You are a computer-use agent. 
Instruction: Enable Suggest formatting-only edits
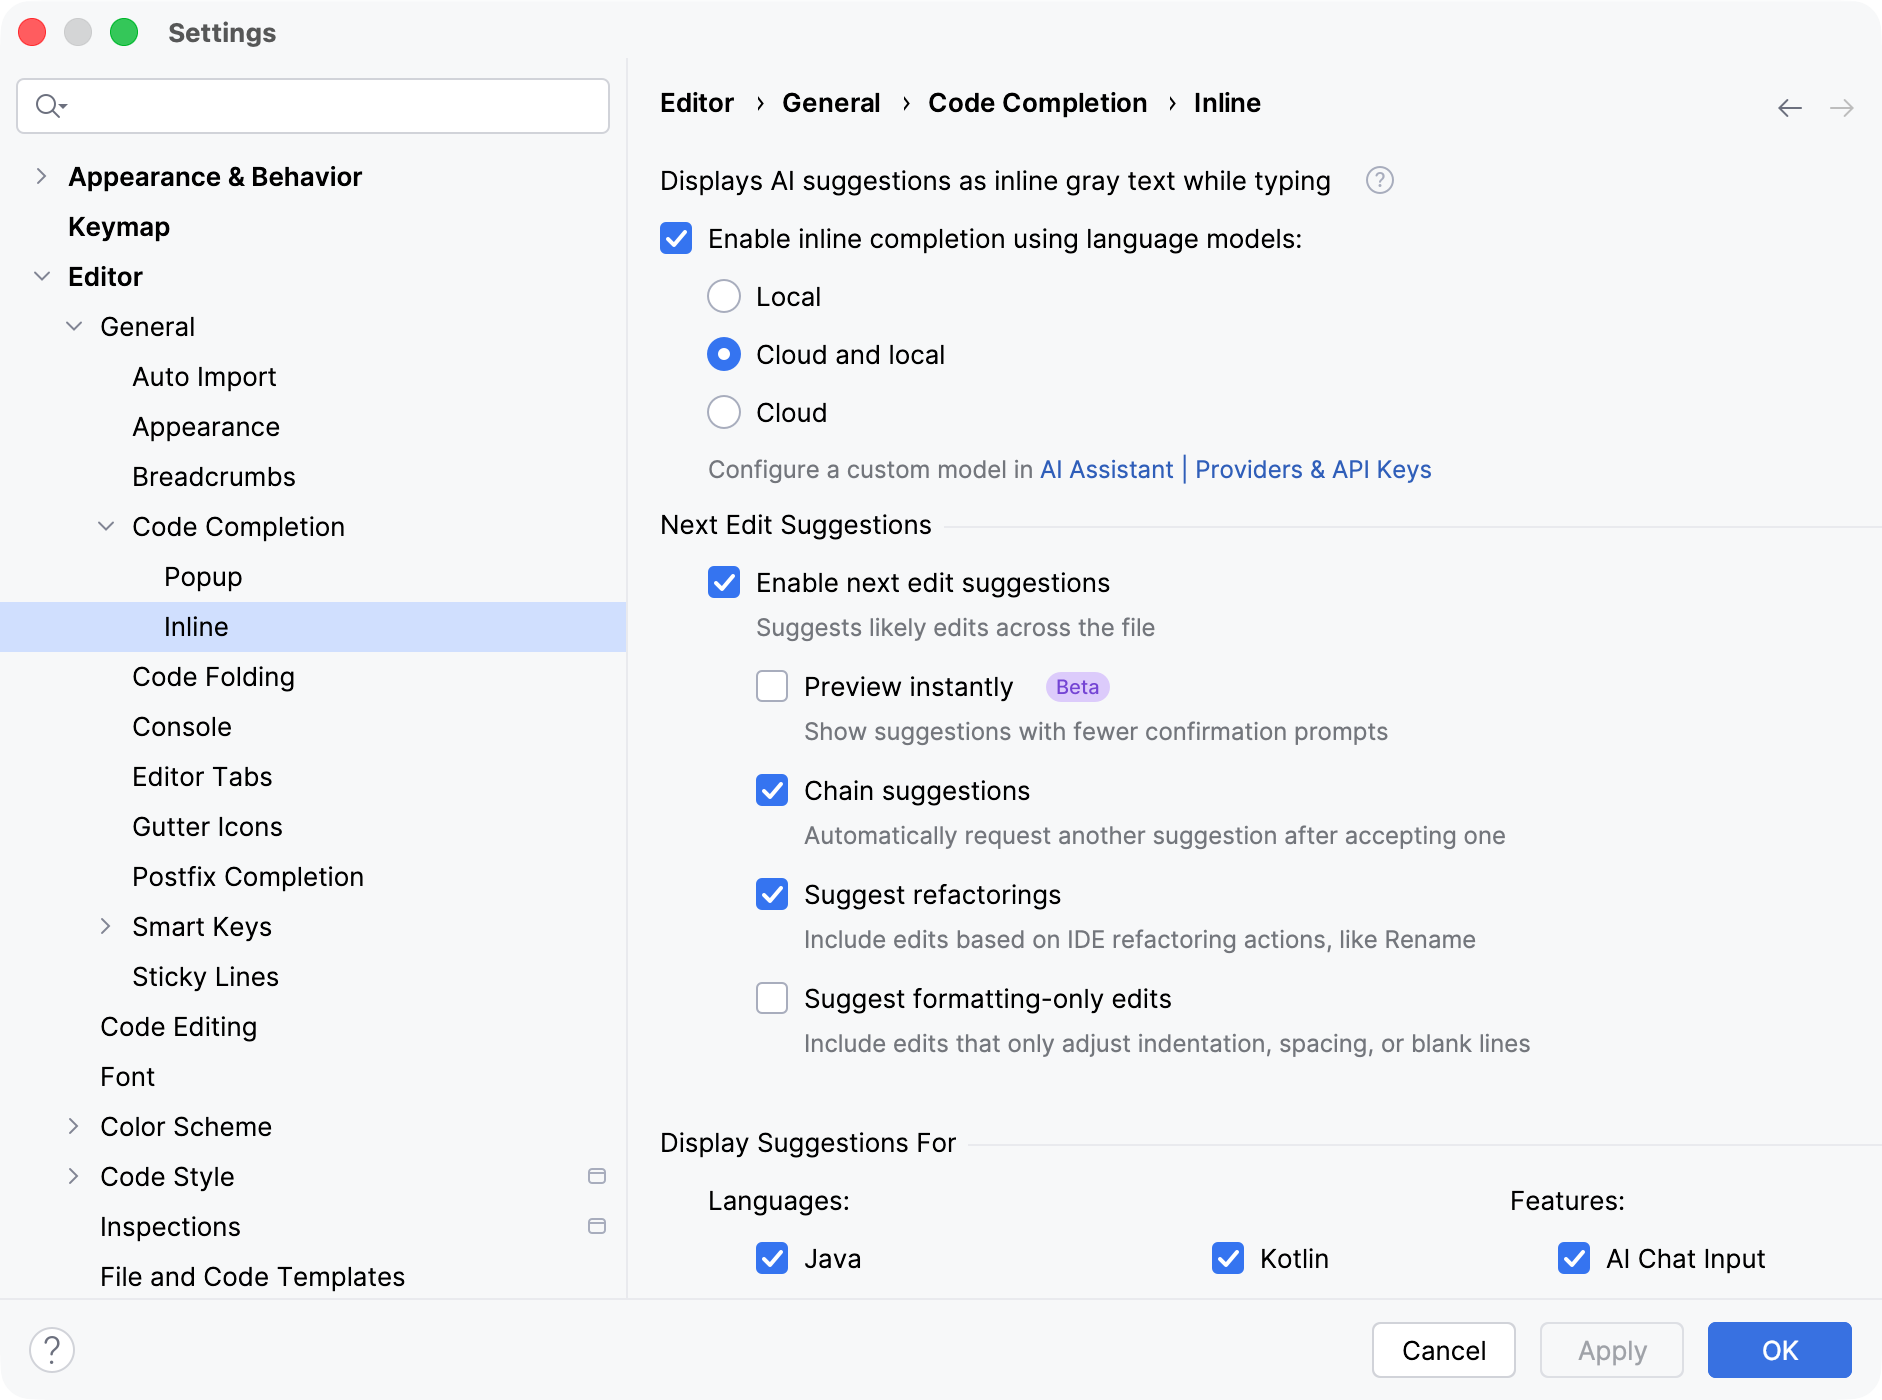tap(772, 998)
